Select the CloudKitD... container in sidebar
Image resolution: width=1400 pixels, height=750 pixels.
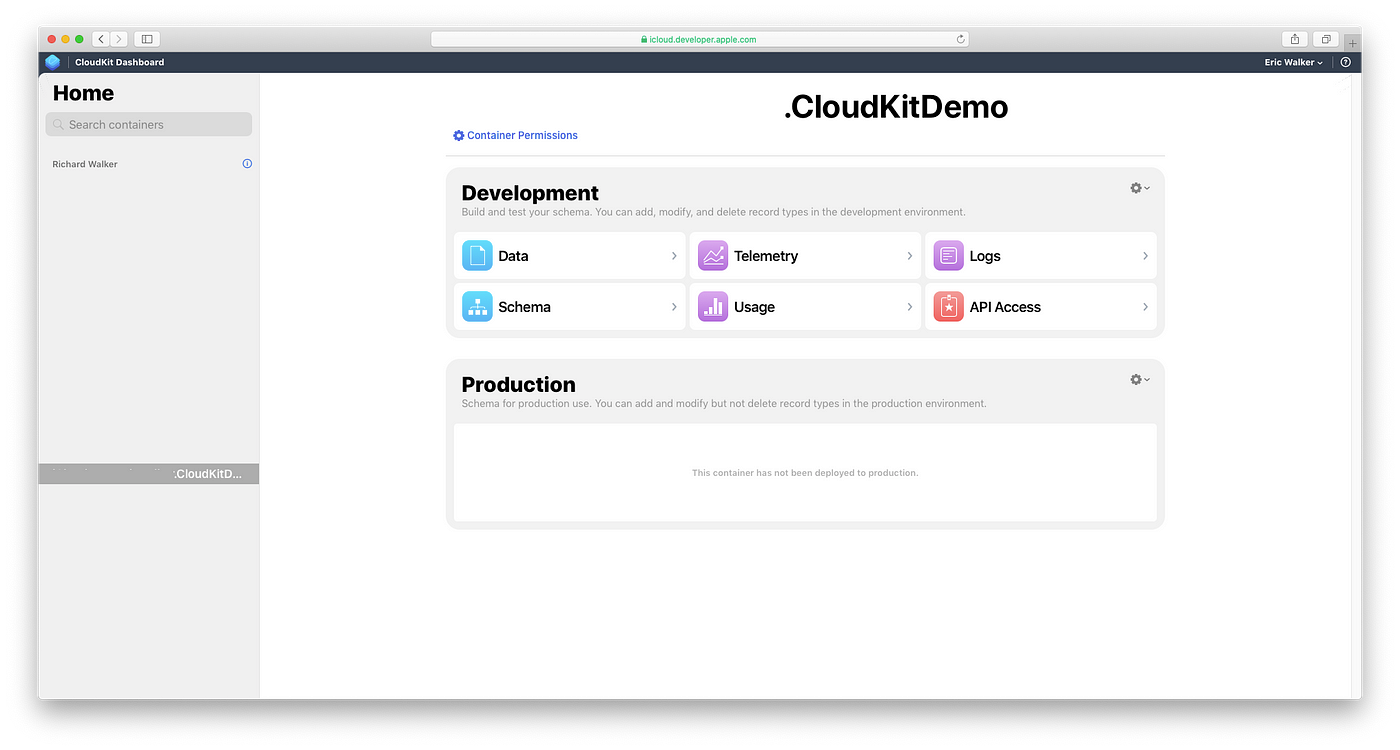click(x=149, y=474)
